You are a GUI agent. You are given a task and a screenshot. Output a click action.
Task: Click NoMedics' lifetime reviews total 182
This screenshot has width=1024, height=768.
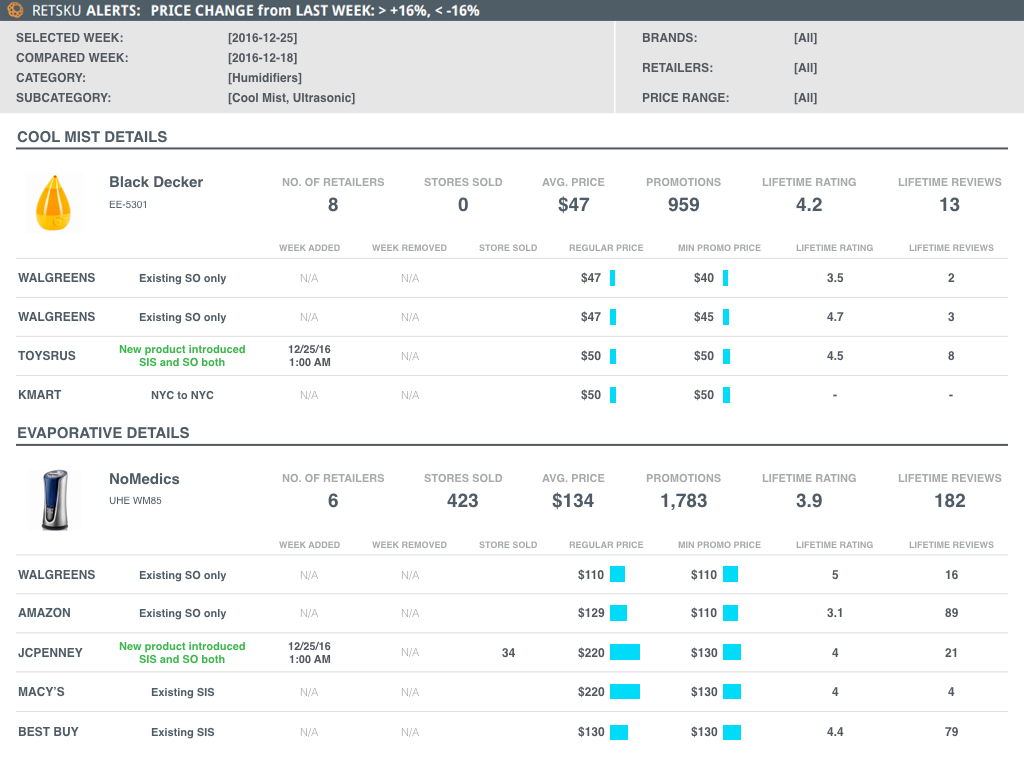[x=950, y=500]
